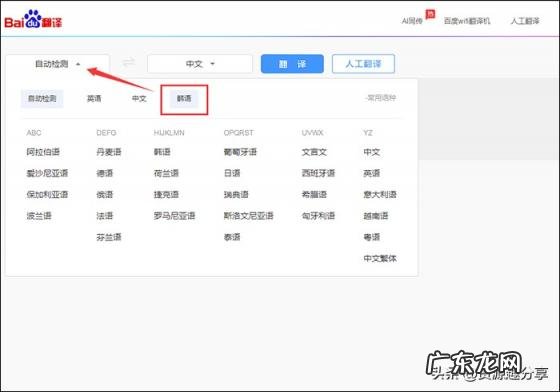
Task: Choose 罗马尼亚语 from the language list
Action: (174, 216)
